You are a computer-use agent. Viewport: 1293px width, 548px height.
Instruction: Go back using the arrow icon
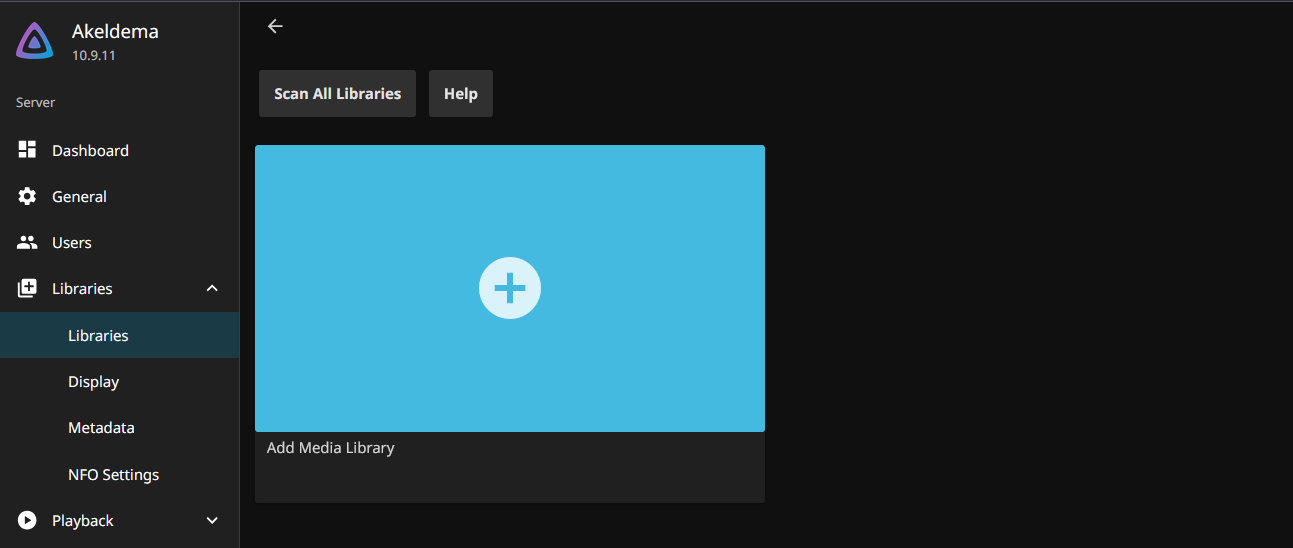275,26
